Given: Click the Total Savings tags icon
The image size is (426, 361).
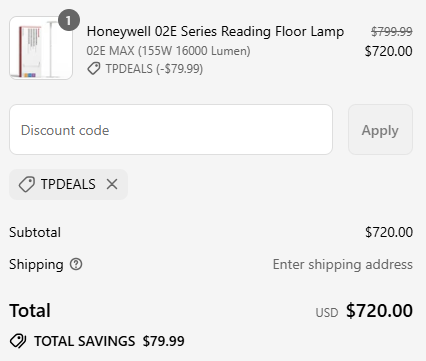Looking at the screenshot, I should tap(18, 341).
